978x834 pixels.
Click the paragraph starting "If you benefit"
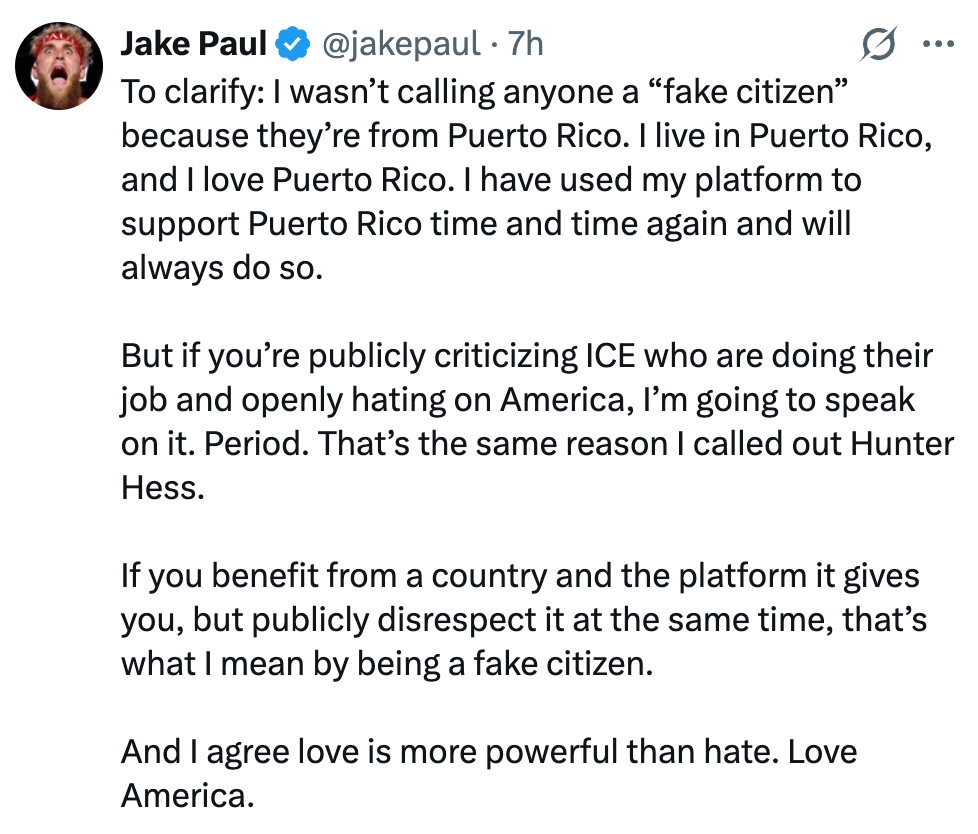[x=520, y=620]
